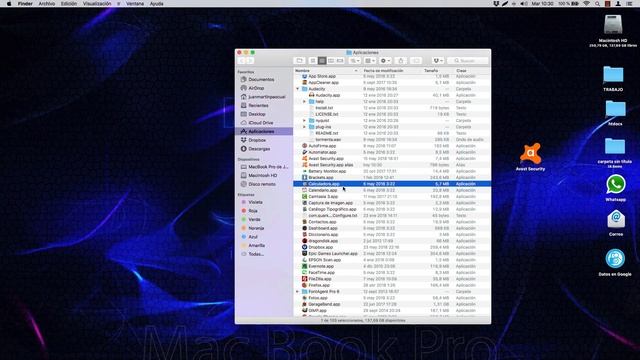
Task: Switch Finder to list view
Action: pyautogui.click(x=322, y=61)
